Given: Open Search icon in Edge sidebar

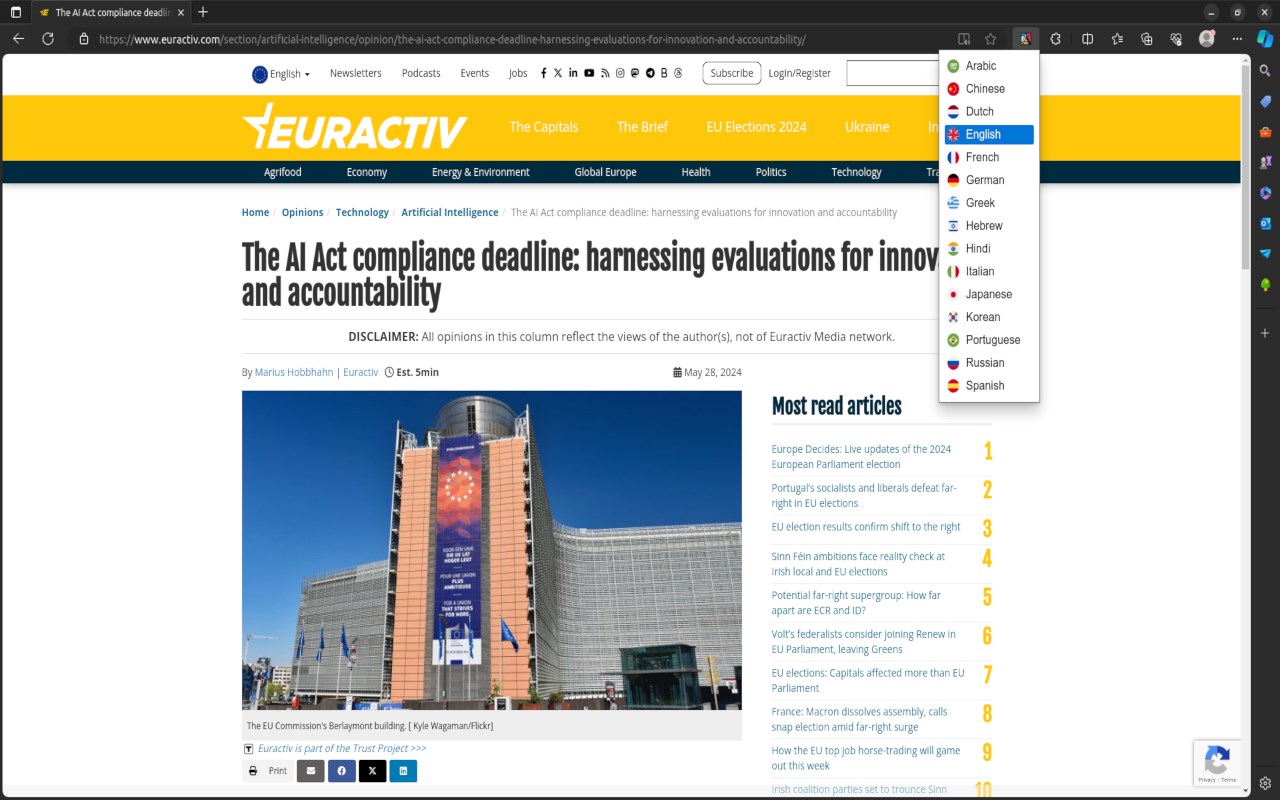Looking at the screenshot, I should [1265, 71].
